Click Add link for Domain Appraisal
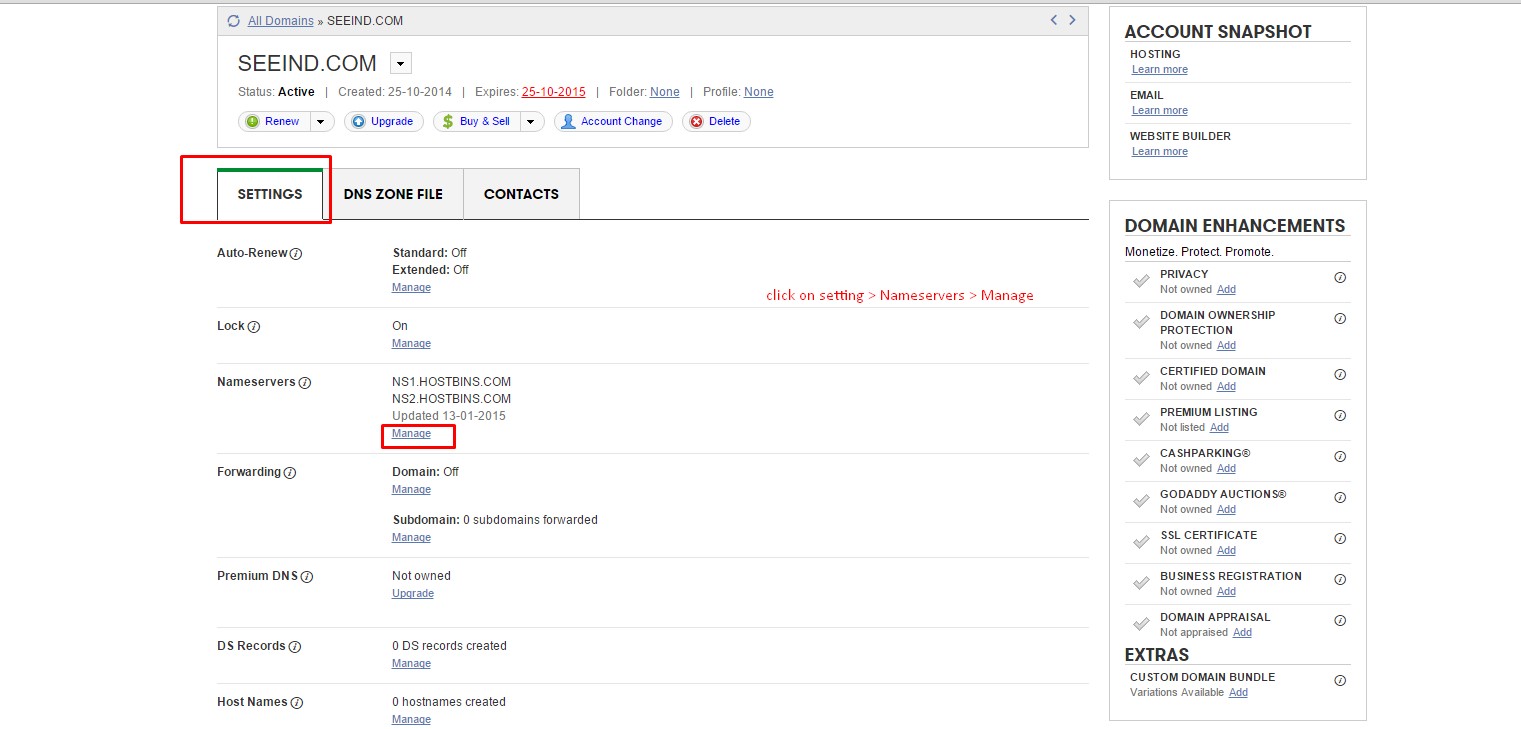 coord(1242,633)
